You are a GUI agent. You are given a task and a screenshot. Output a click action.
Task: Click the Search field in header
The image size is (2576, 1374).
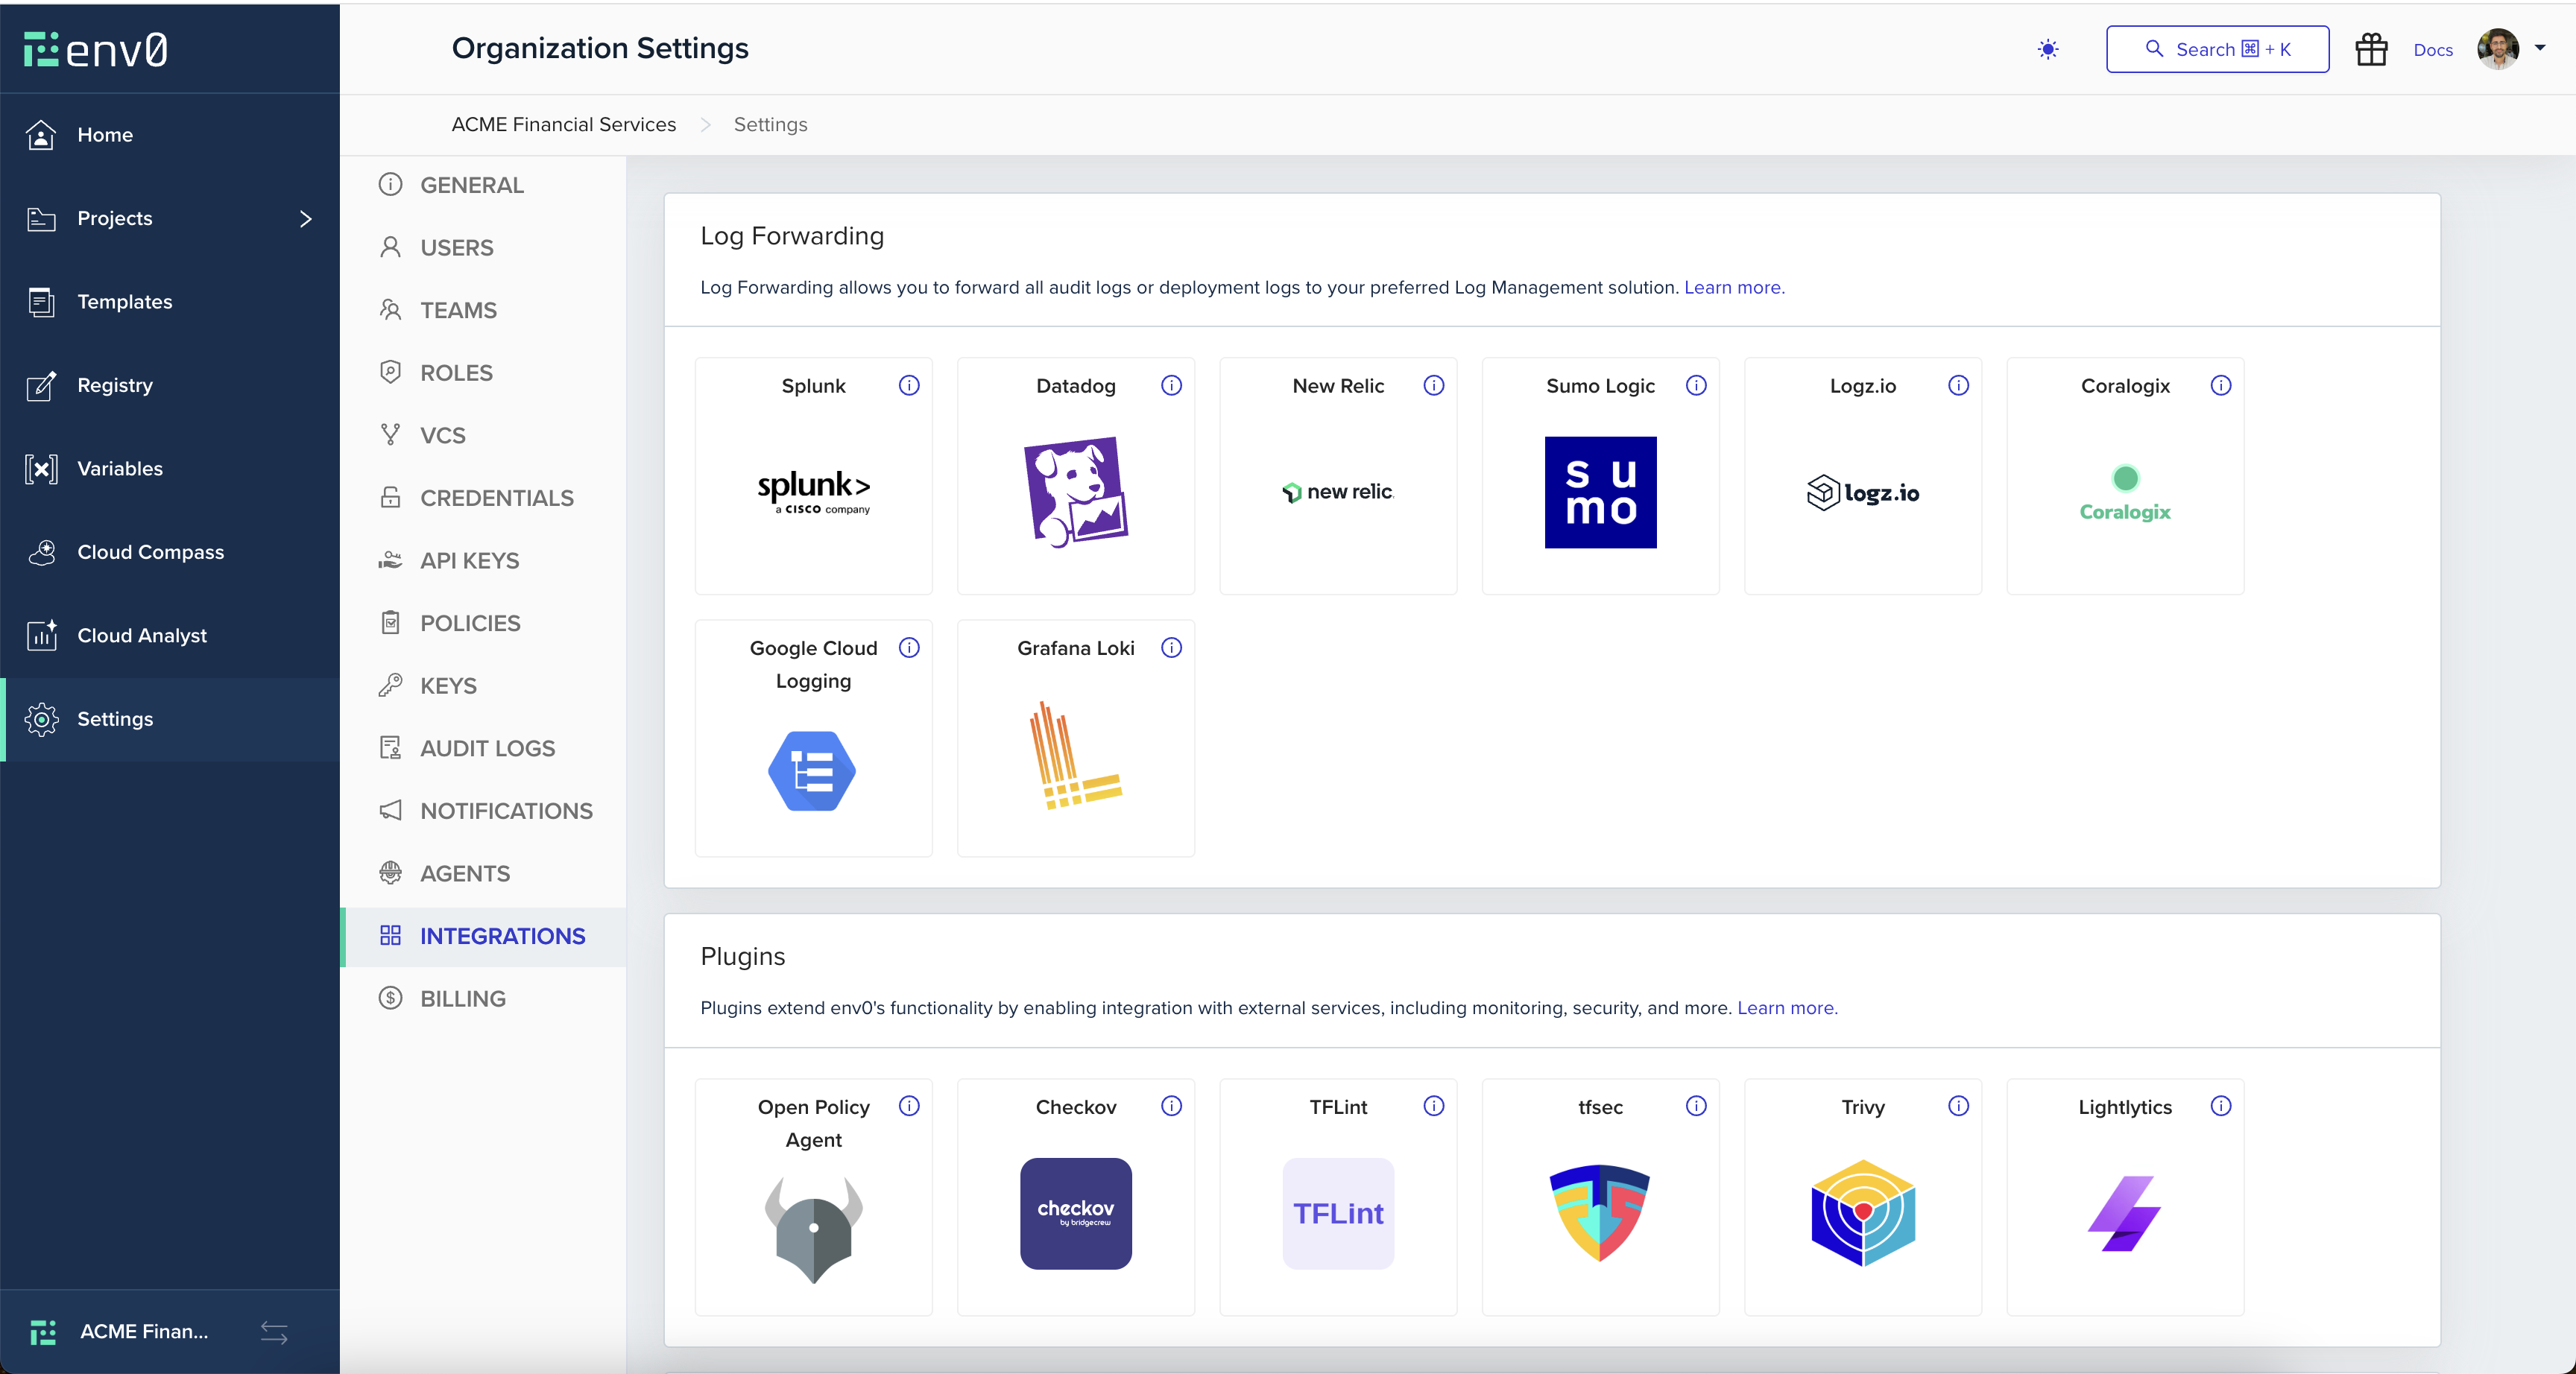point(2216,49)
